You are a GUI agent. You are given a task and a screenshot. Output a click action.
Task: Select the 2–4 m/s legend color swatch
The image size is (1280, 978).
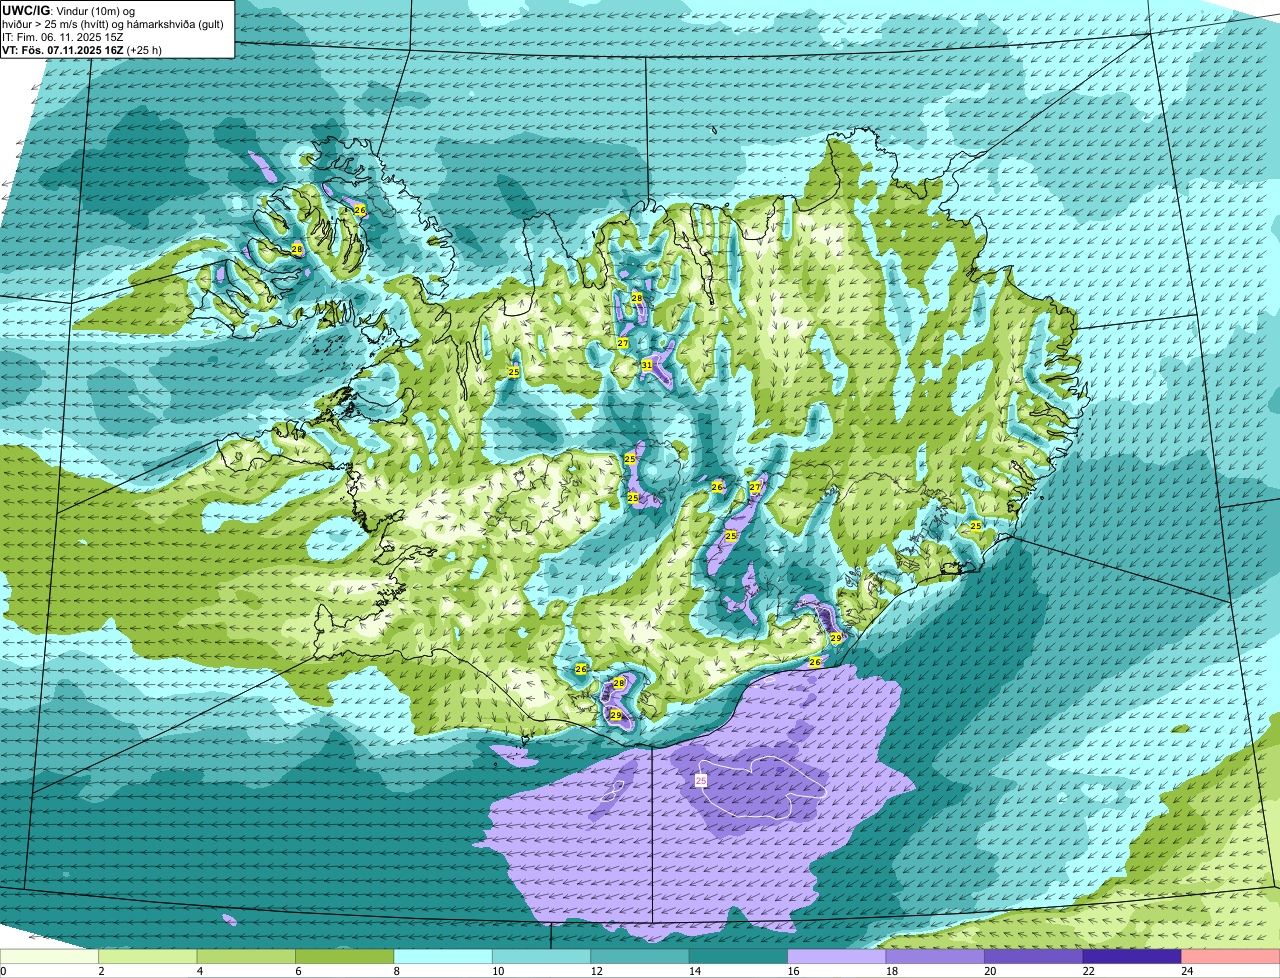(149, 956)
